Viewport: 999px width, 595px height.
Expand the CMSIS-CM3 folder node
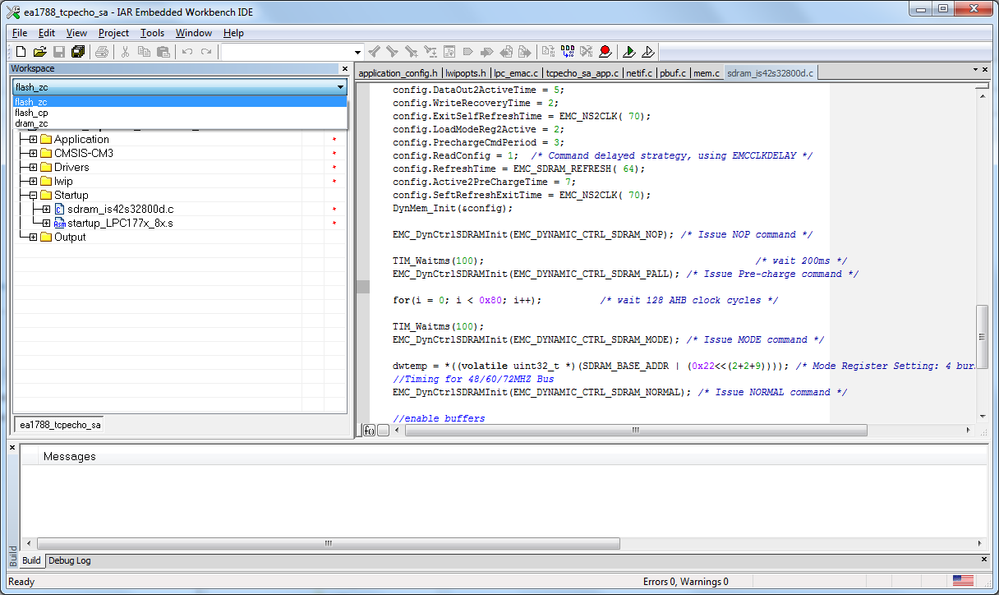pyautogui.click(x=33, y=154)
